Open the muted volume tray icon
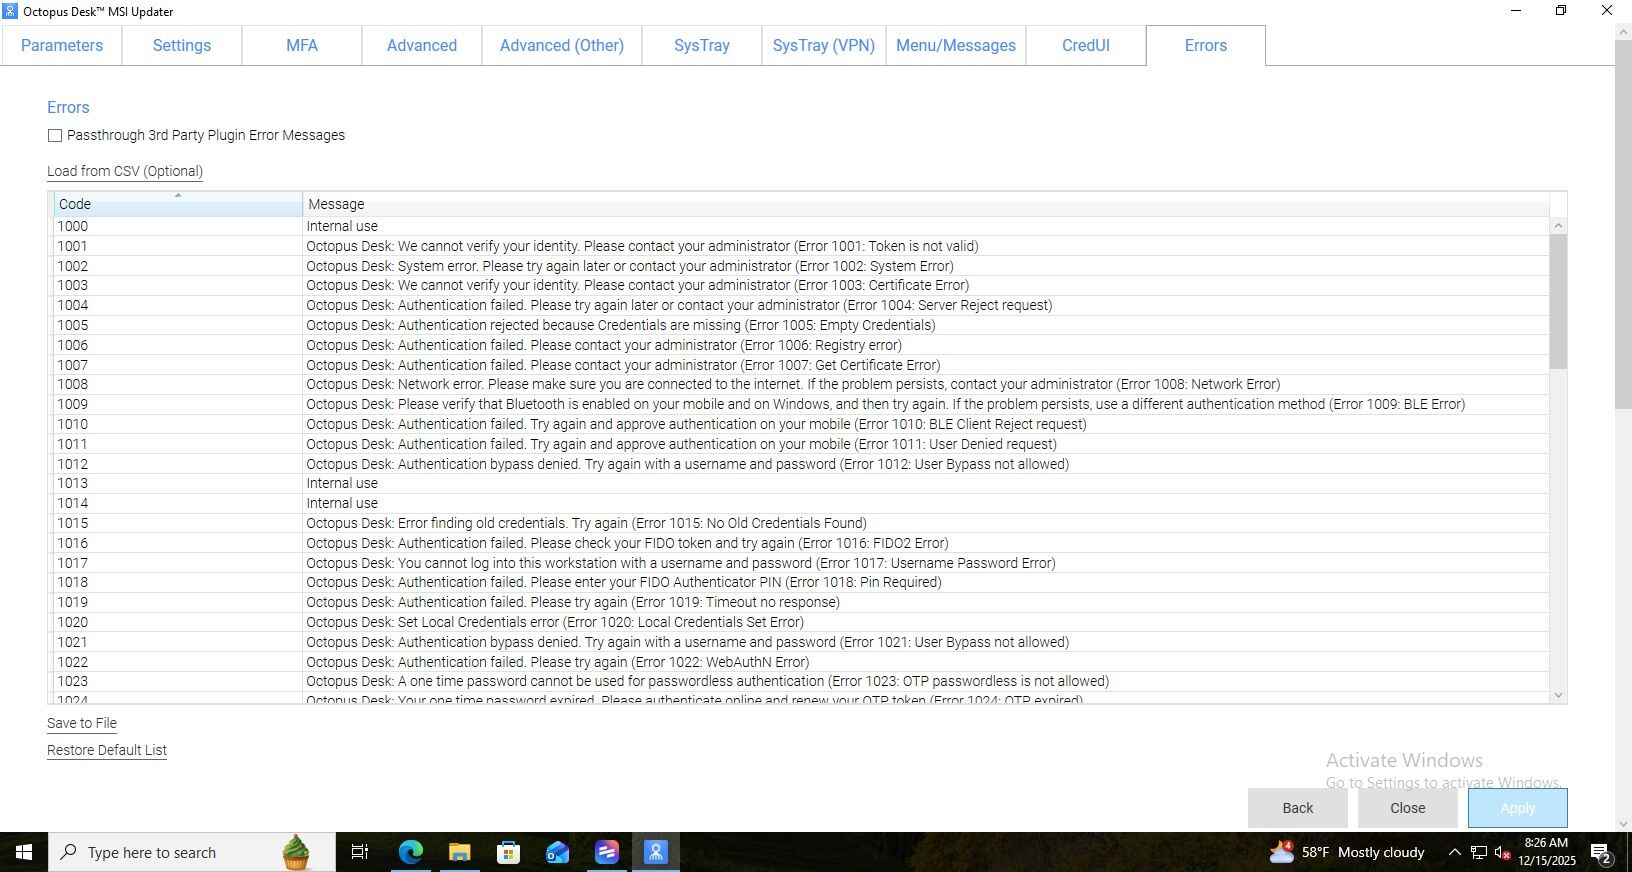Image resolution: width=1632 pixels, height=872 pixels. (1502, 853)
